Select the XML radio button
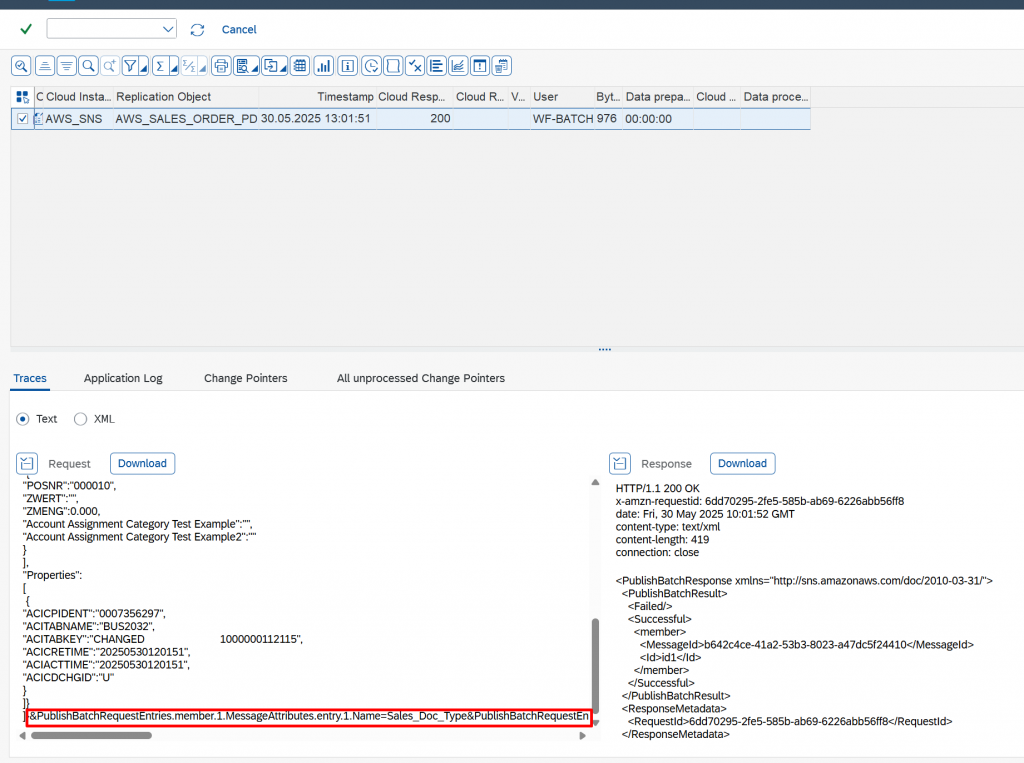The width and height of the screenshot is (1024, 763). coord(81,419)
